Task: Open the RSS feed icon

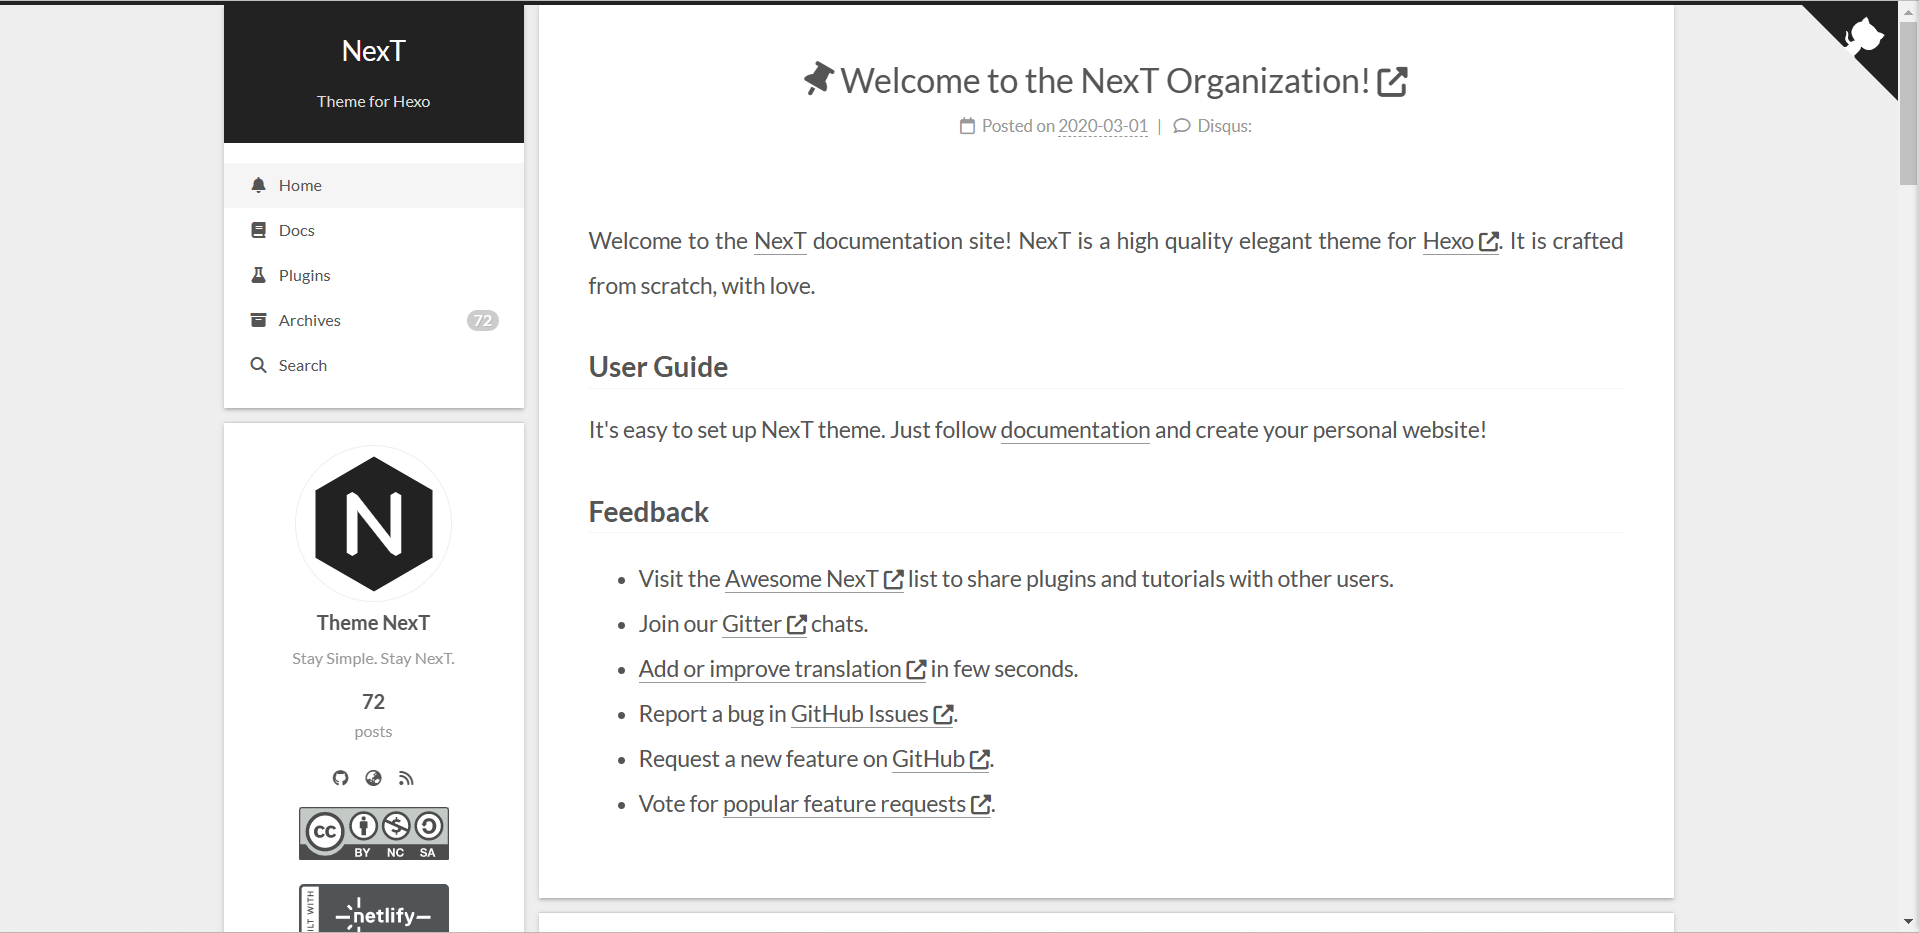Action: (406, 778)
